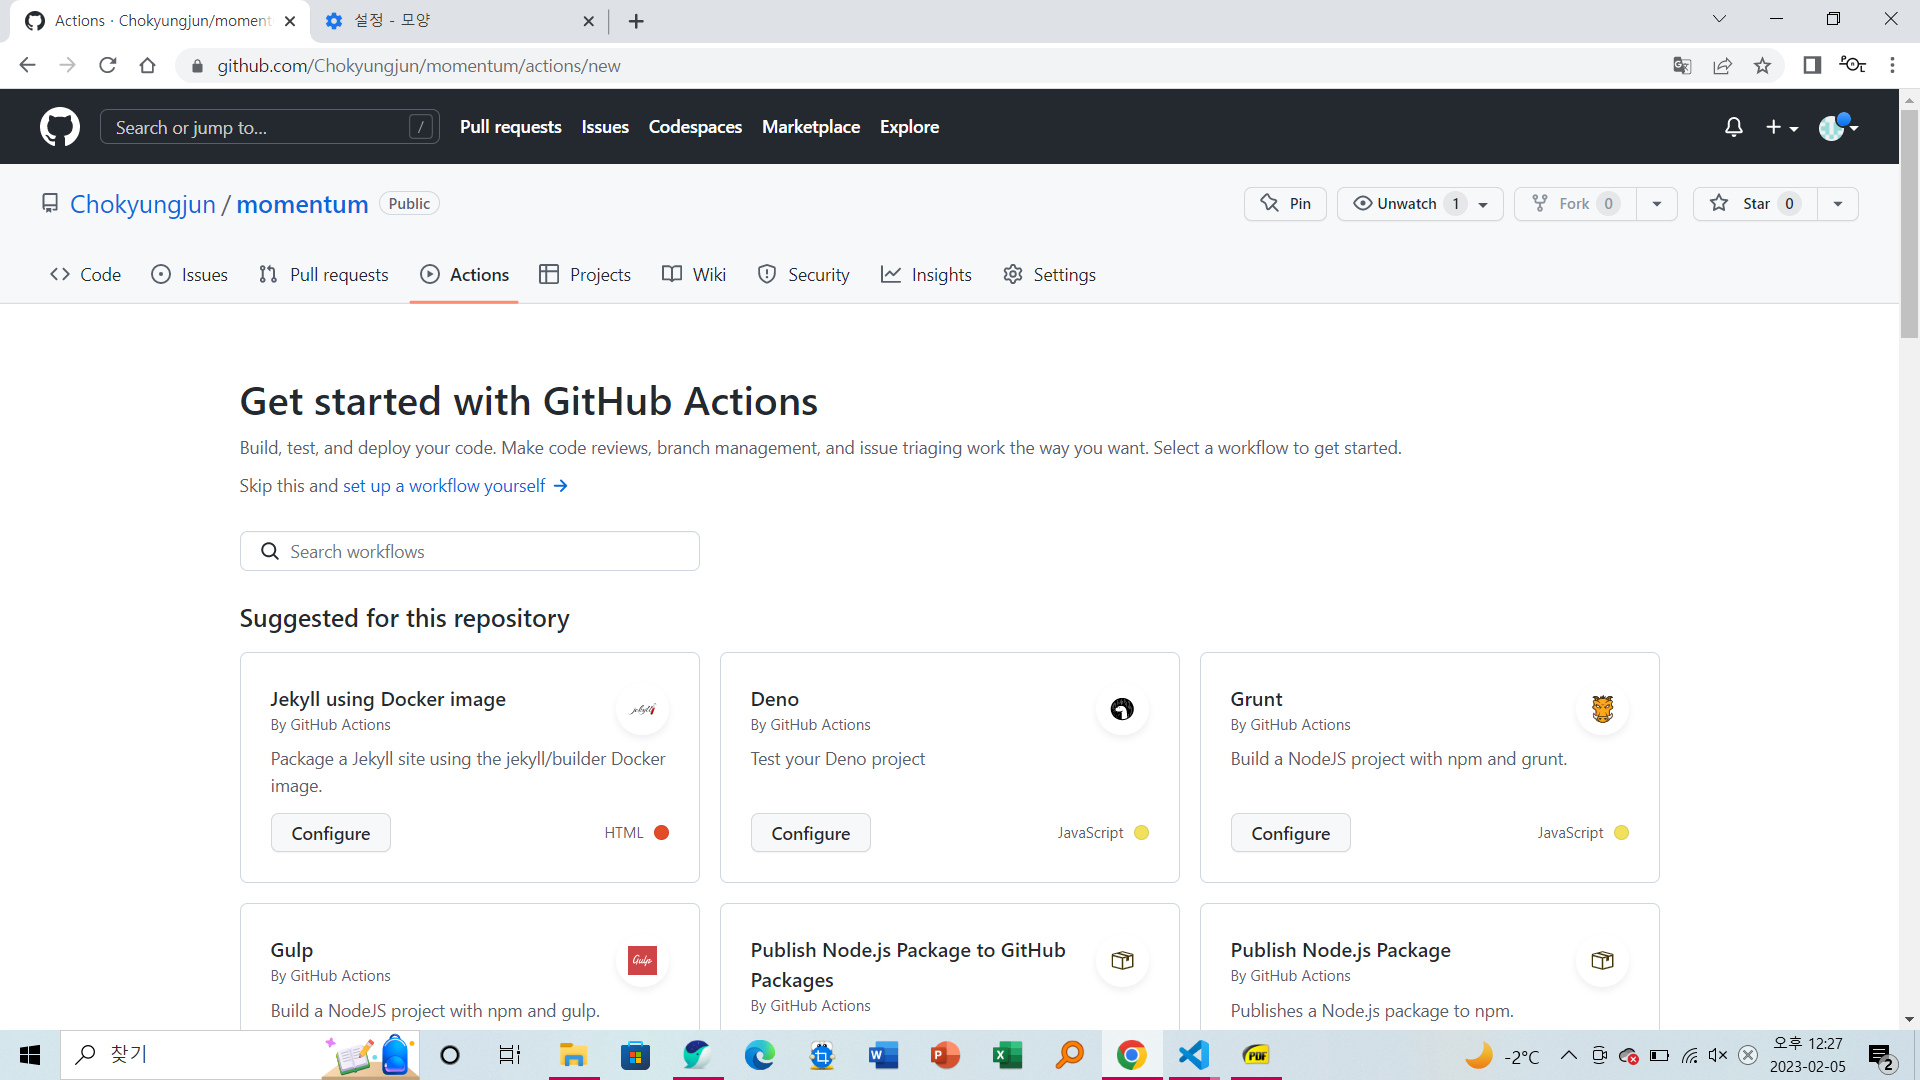Click set up a workflow yourself link
1920x1080 pixels.
(x=455, y=486)
